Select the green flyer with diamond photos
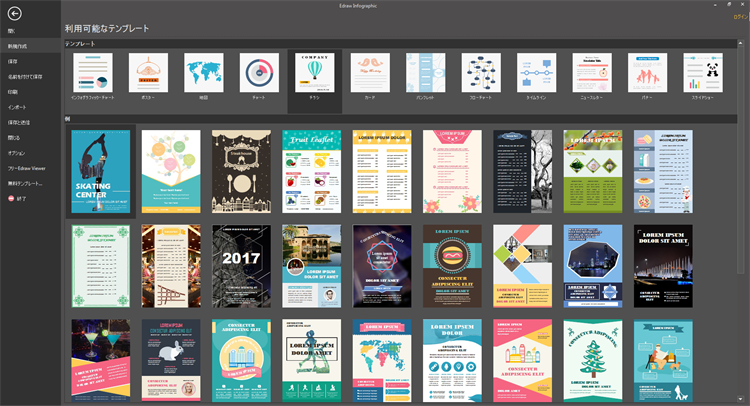750x406 pixels. 593,172
